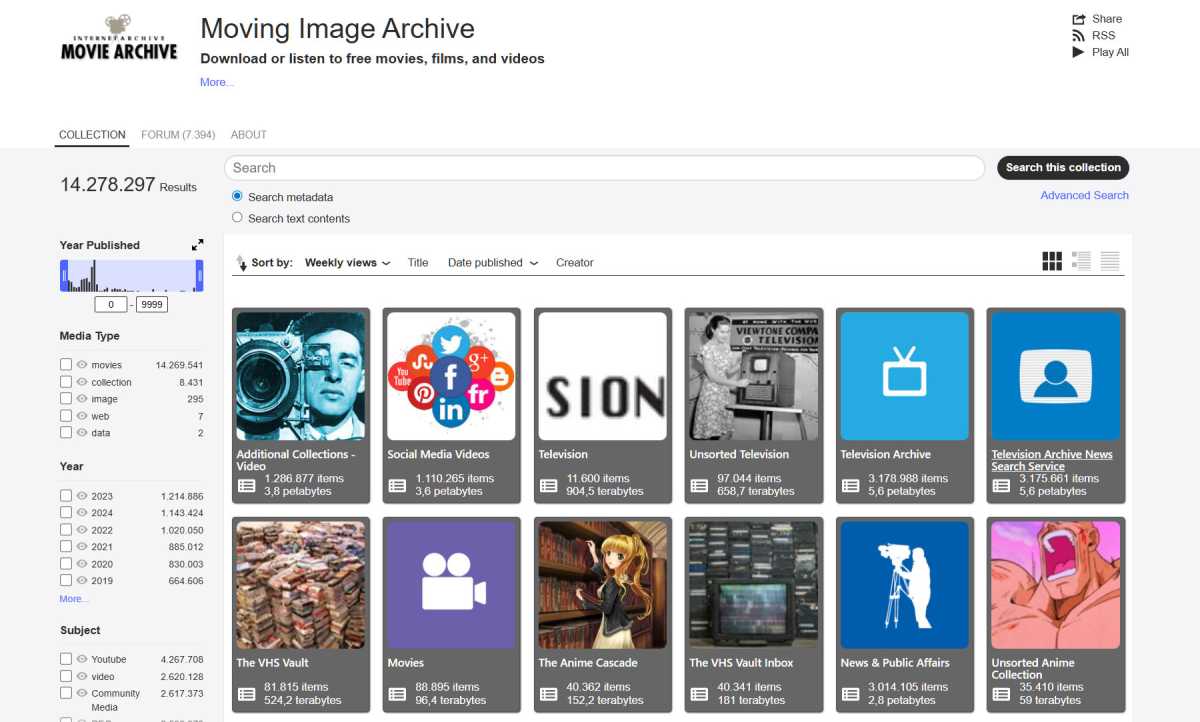The height and width of the screenshot is (722, 1200).
Task: Click the Search this collection button
Action: 1063,168
